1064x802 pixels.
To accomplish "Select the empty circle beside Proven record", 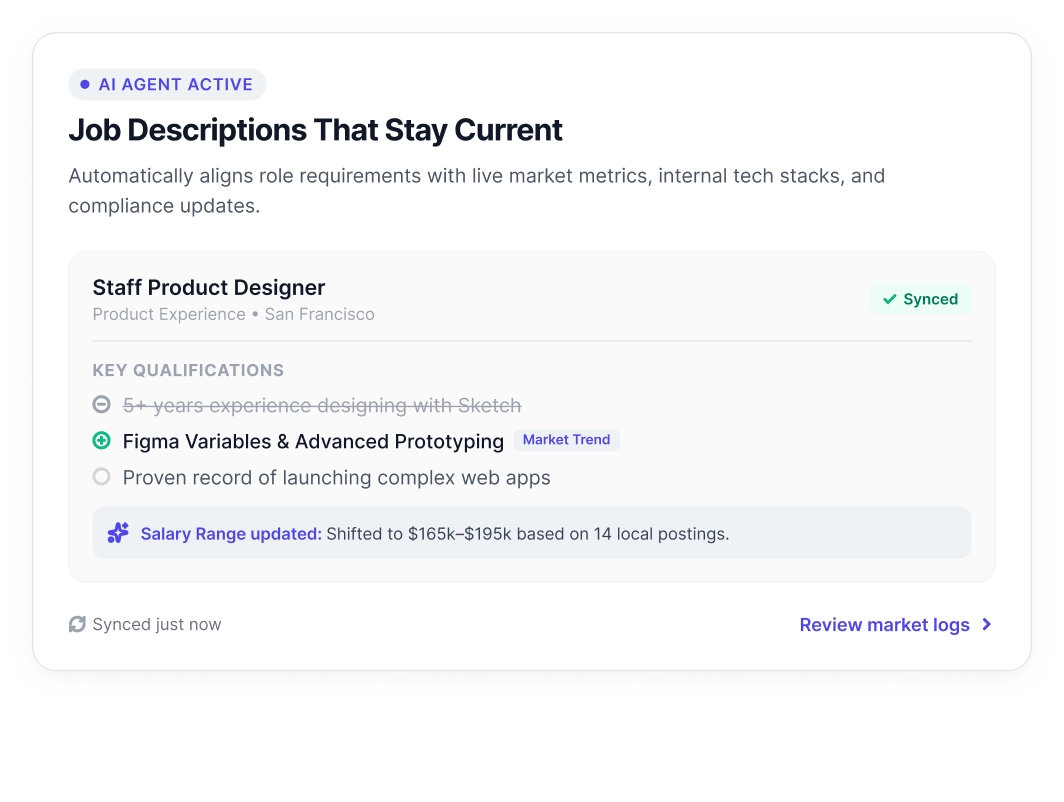I will (102, 477).
